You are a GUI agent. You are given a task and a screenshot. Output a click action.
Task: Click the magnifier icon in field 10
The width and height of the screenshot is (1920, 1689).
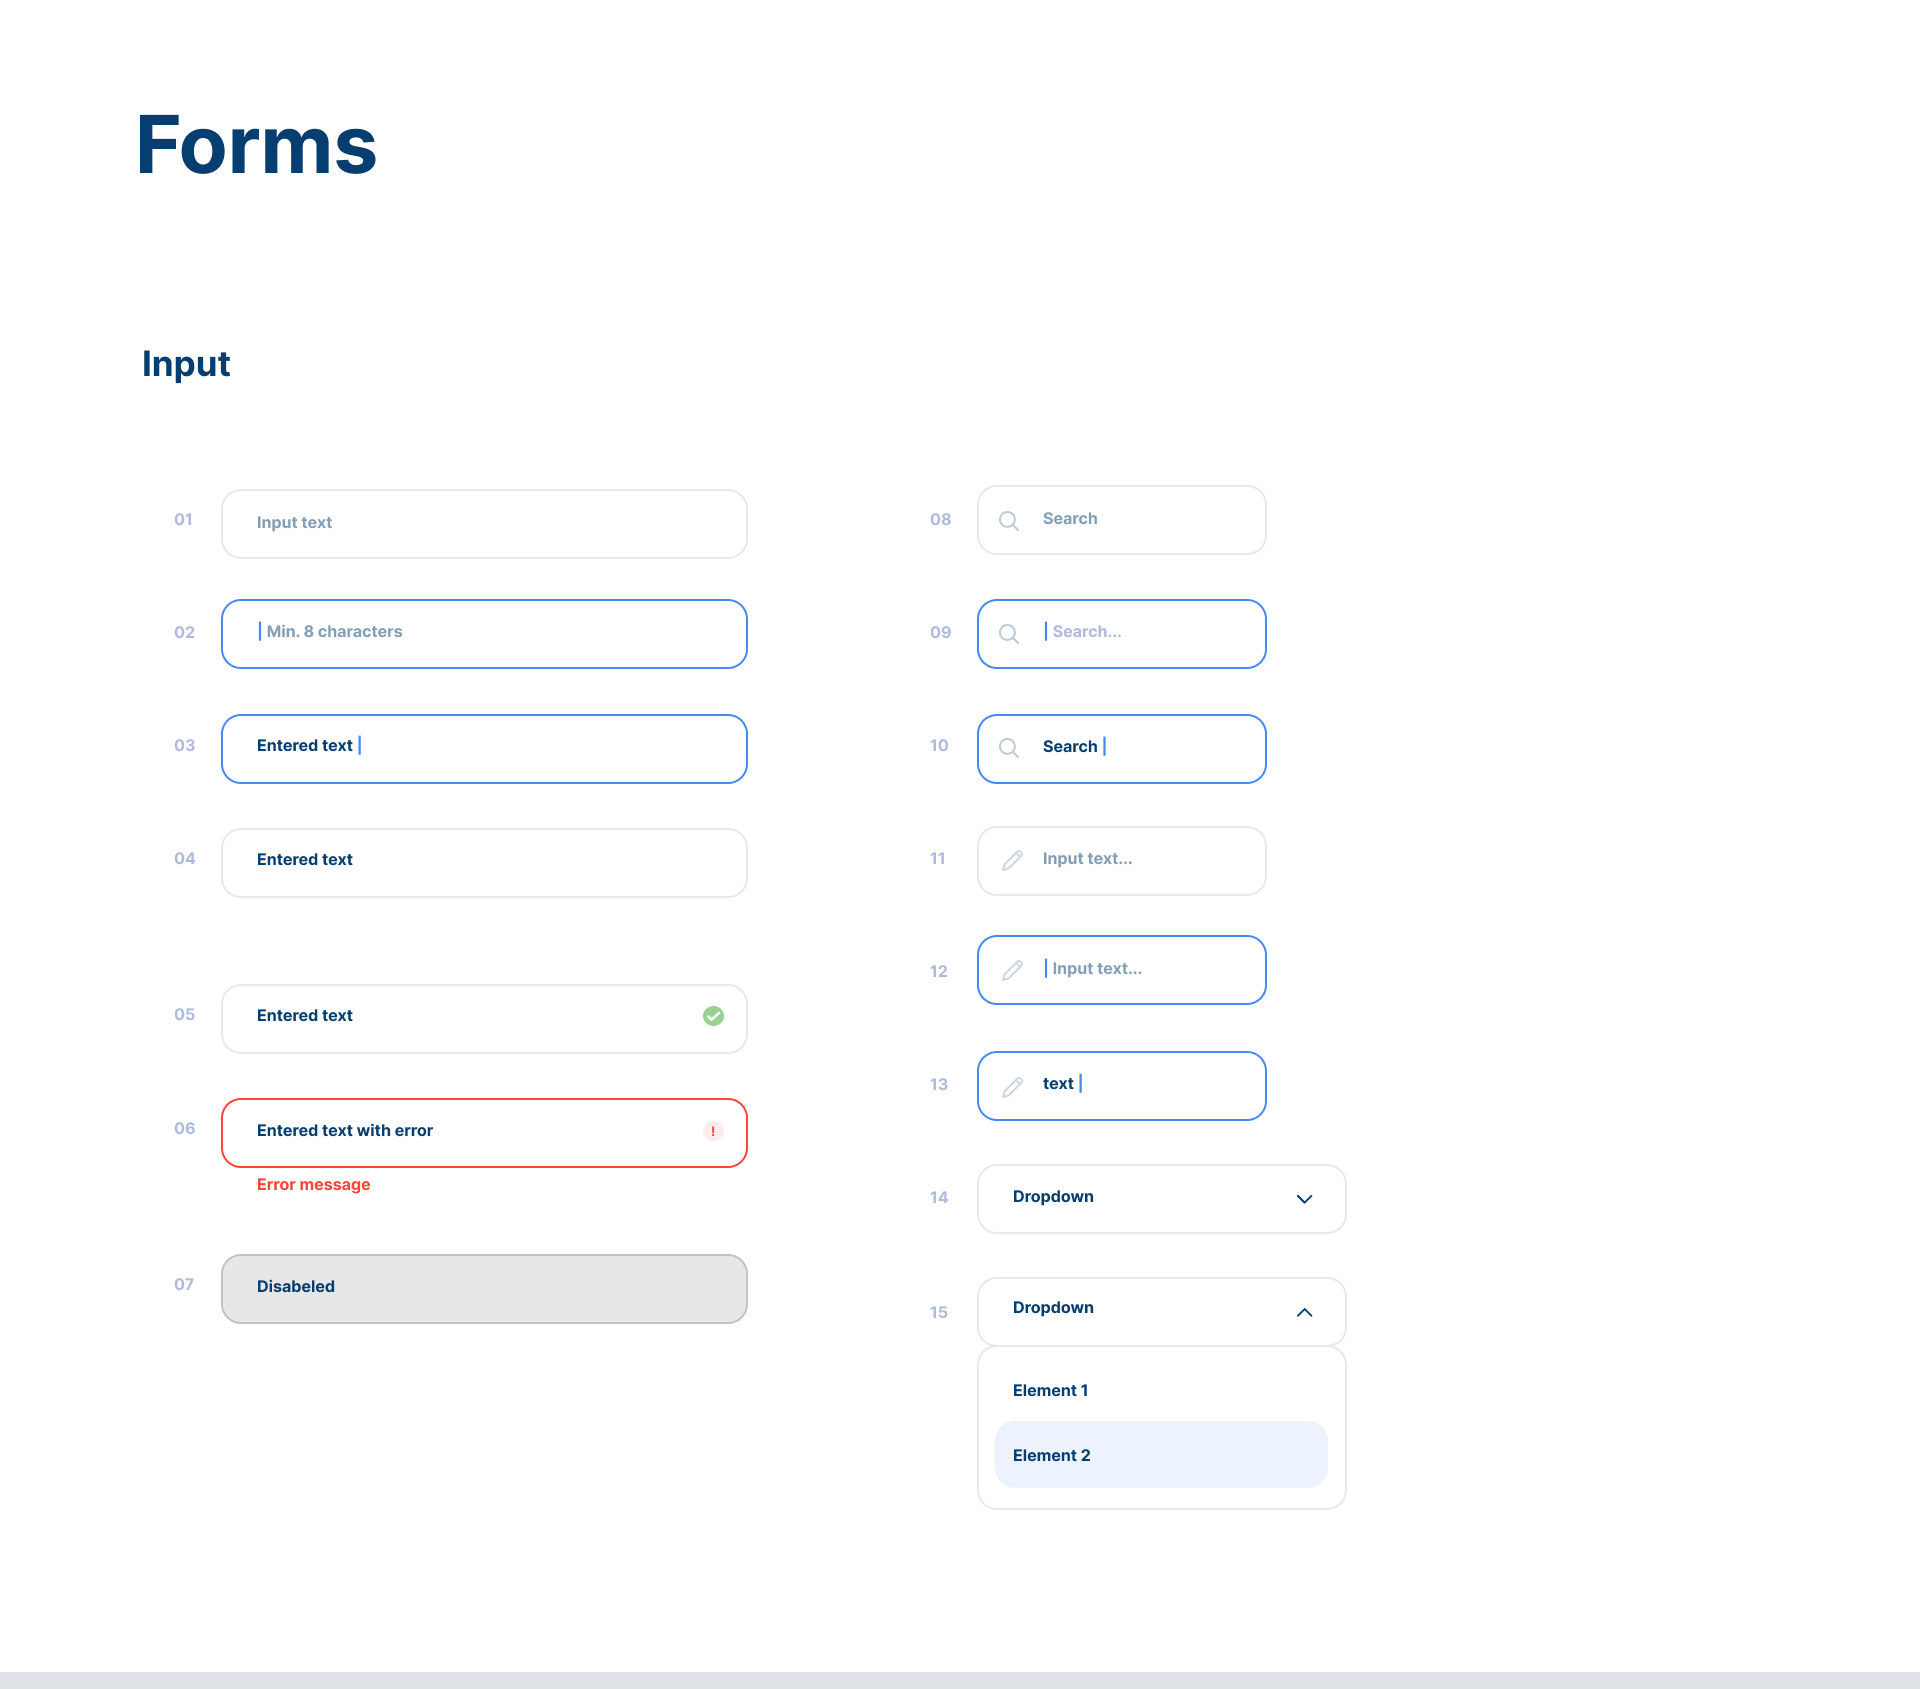1009,748
